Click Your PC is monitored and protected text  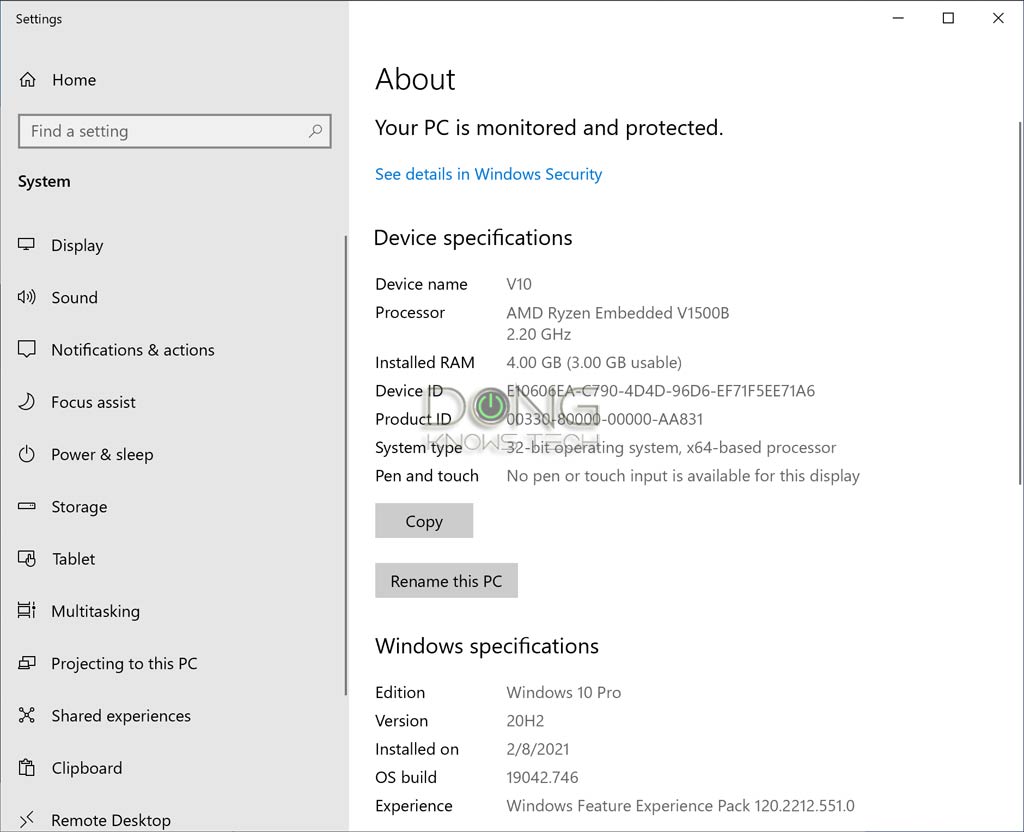coord(549,128)
